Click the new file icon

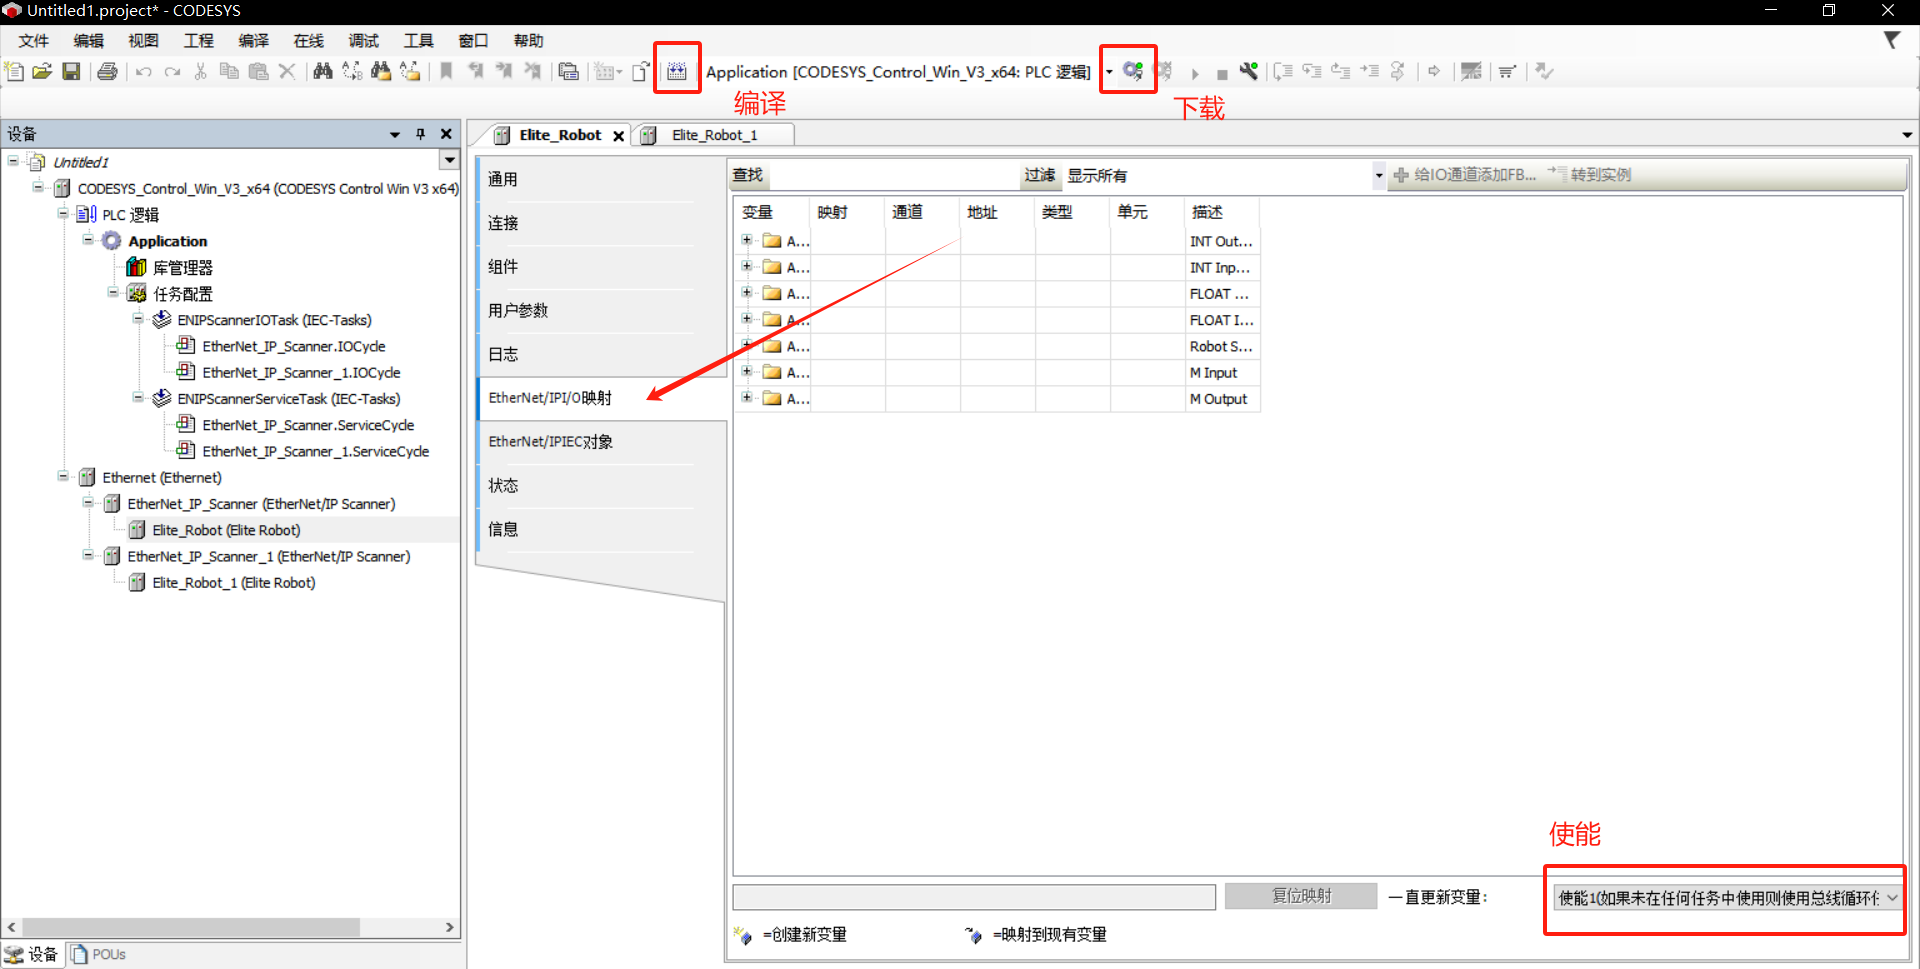tap(15, 71)
